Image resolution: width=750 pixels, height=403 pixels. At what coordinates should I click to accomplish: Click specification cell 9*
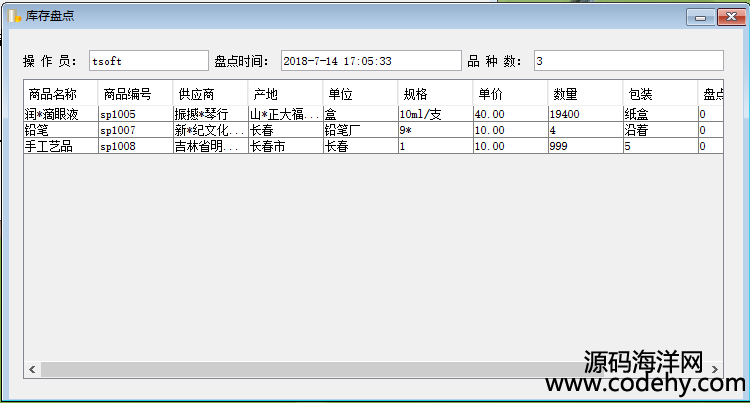click(x=436, y=130)
